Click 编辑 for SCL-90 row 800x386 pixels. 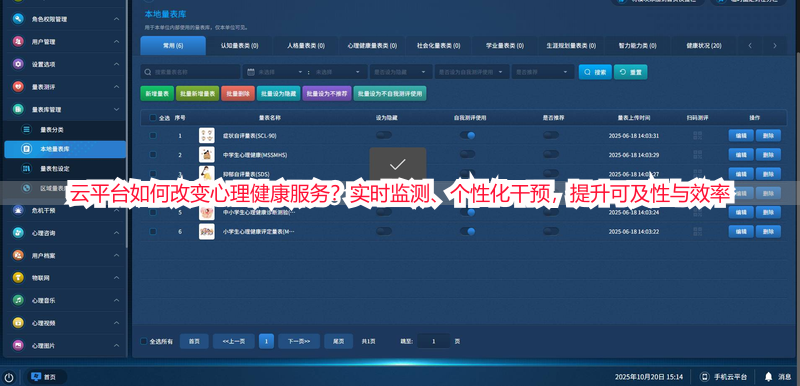741,136
